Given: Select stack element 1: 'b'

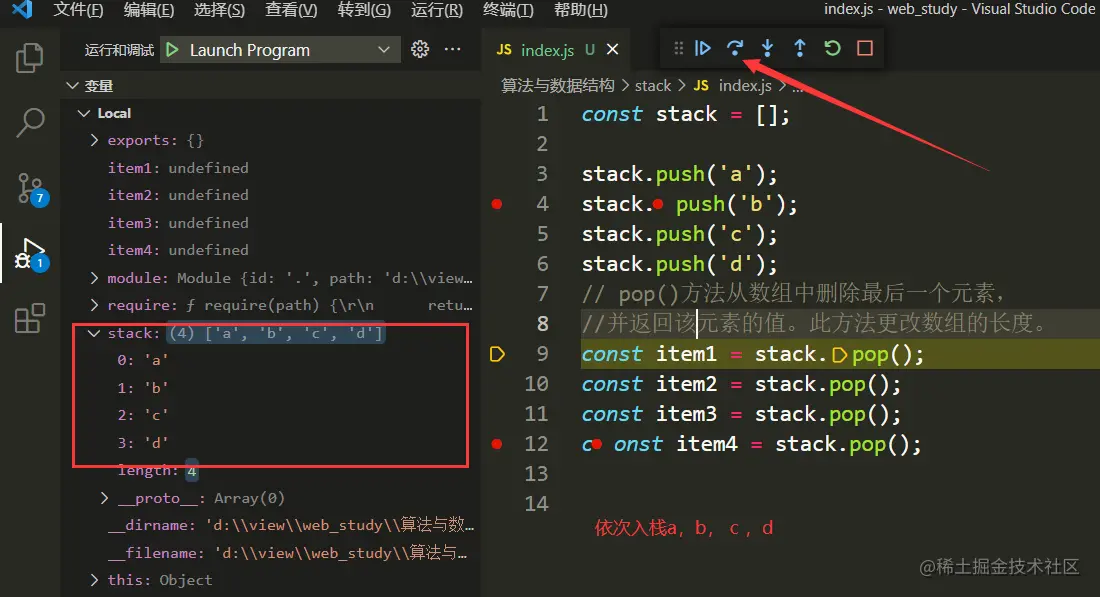Looking at the screenshot, I should [142, 388].
